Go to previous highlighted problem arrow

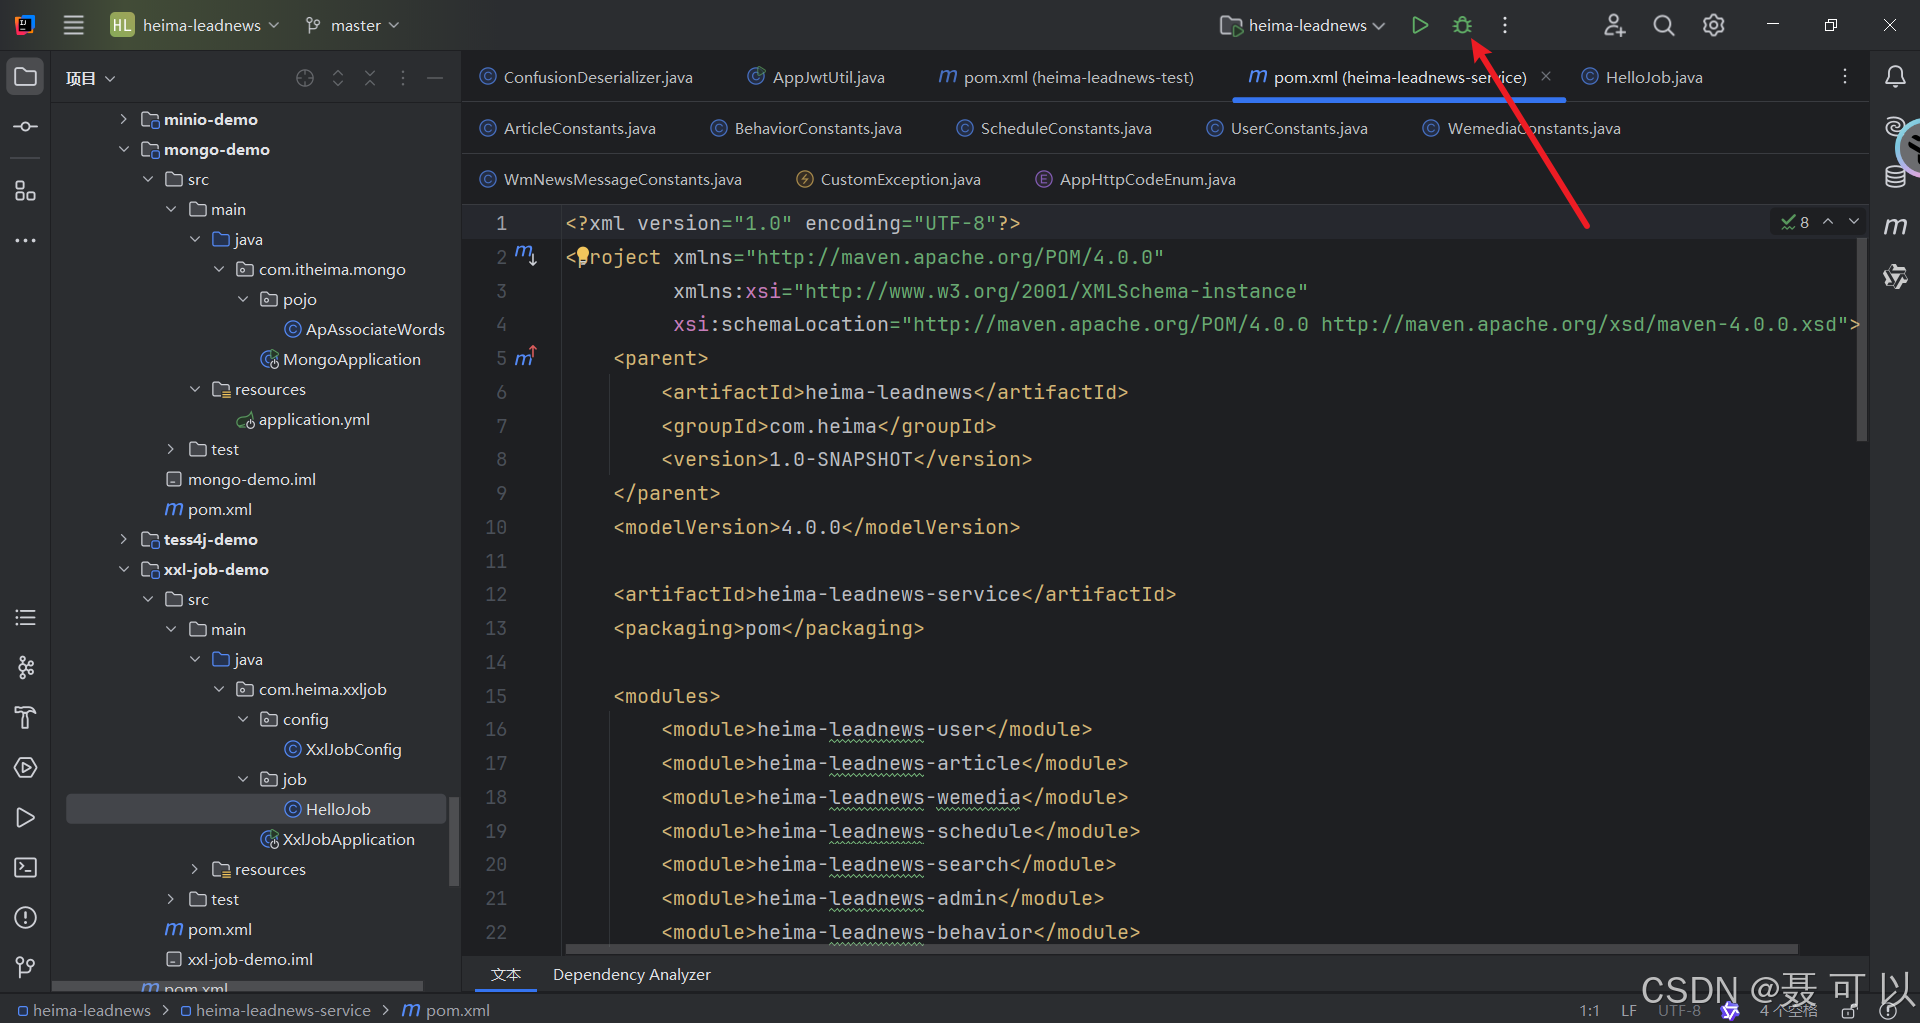(1828, 221)
